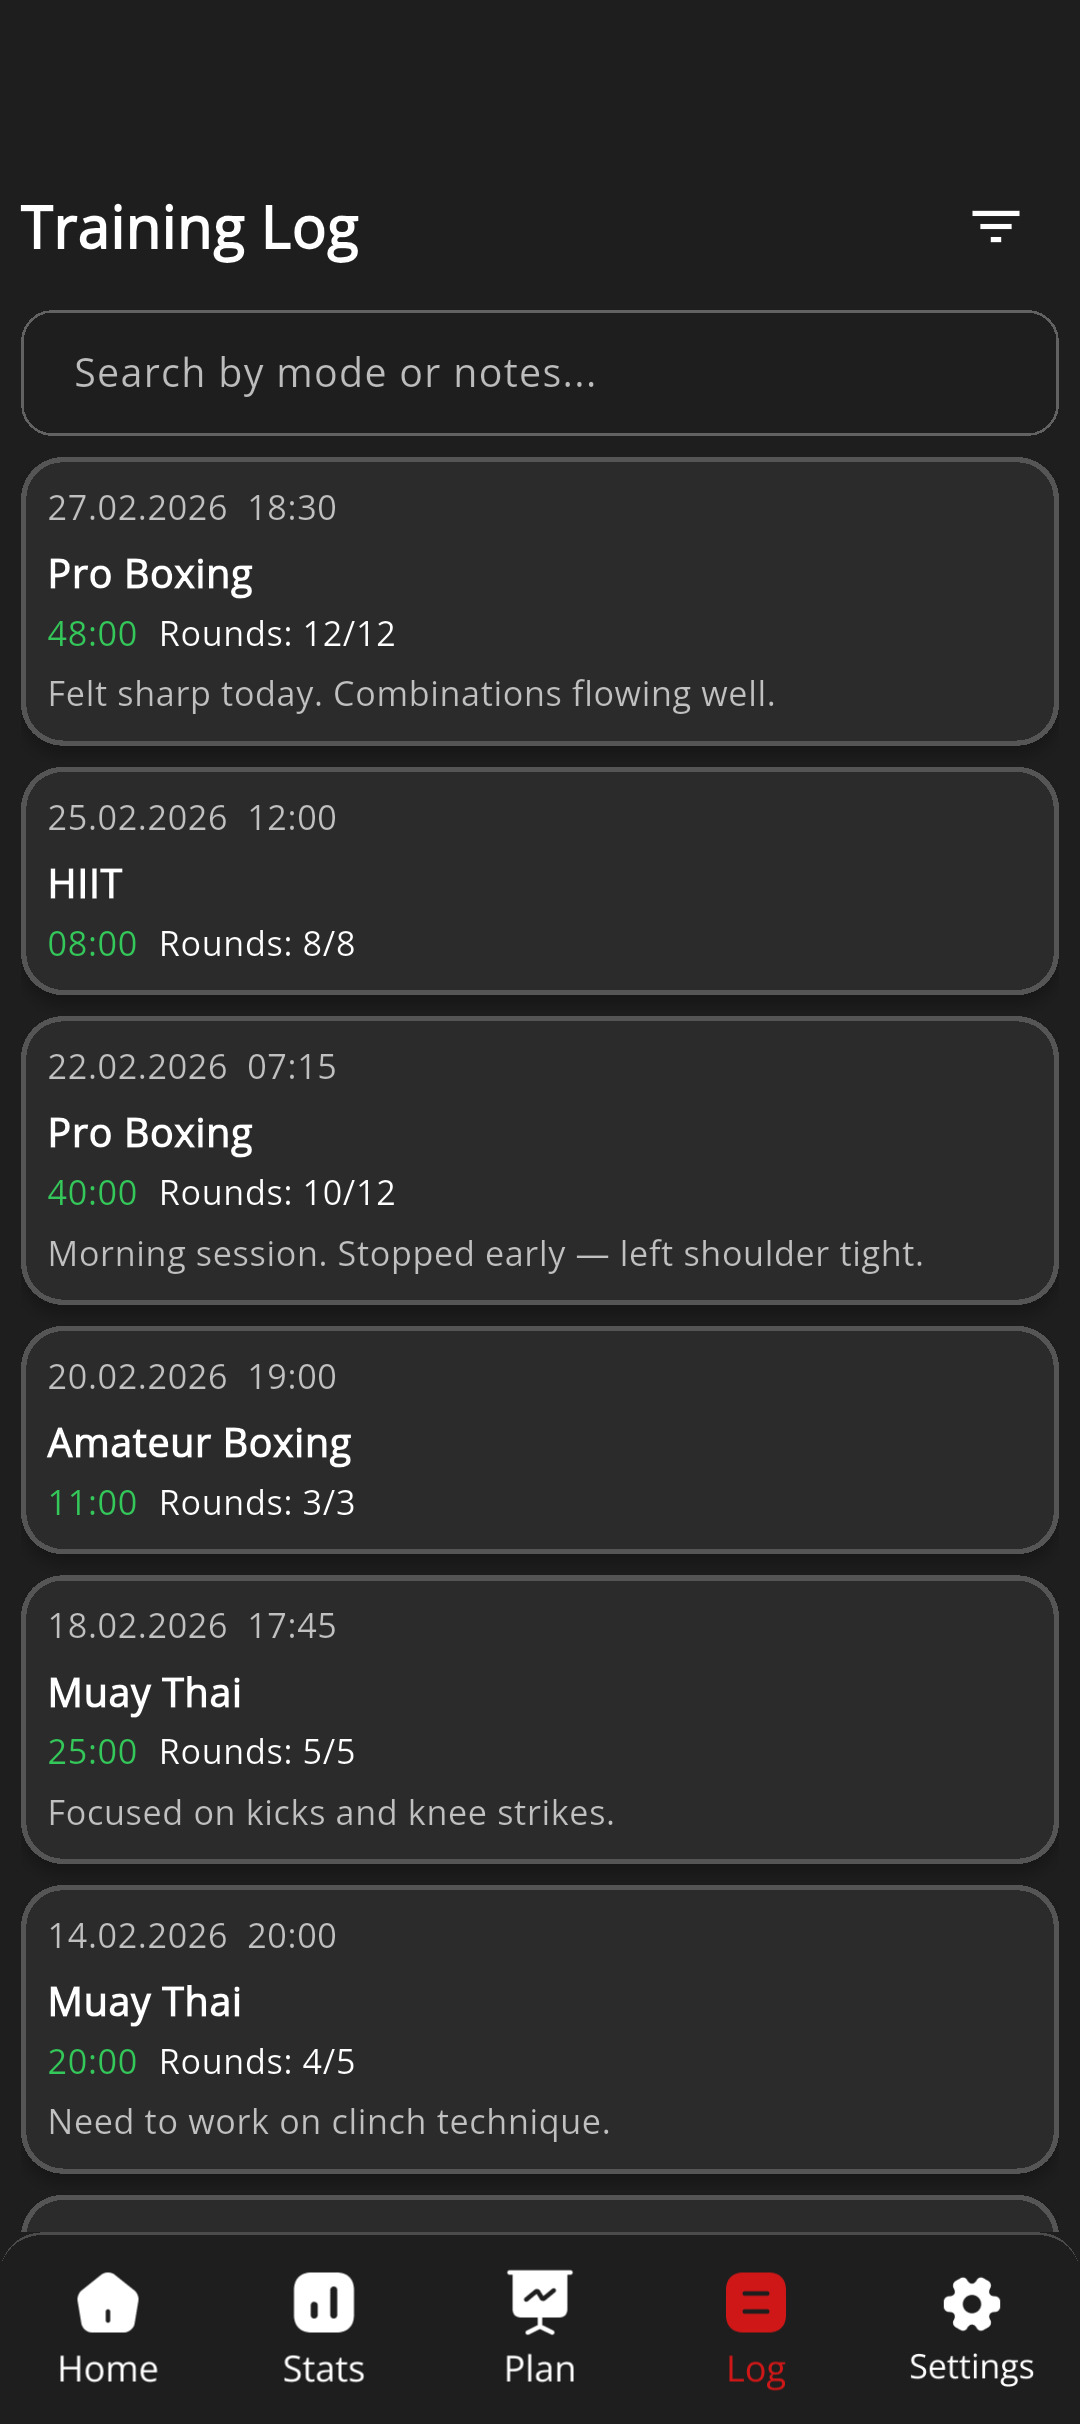Open the filter options icon
The image size is (1080, 2424).
tap(995, 227)
